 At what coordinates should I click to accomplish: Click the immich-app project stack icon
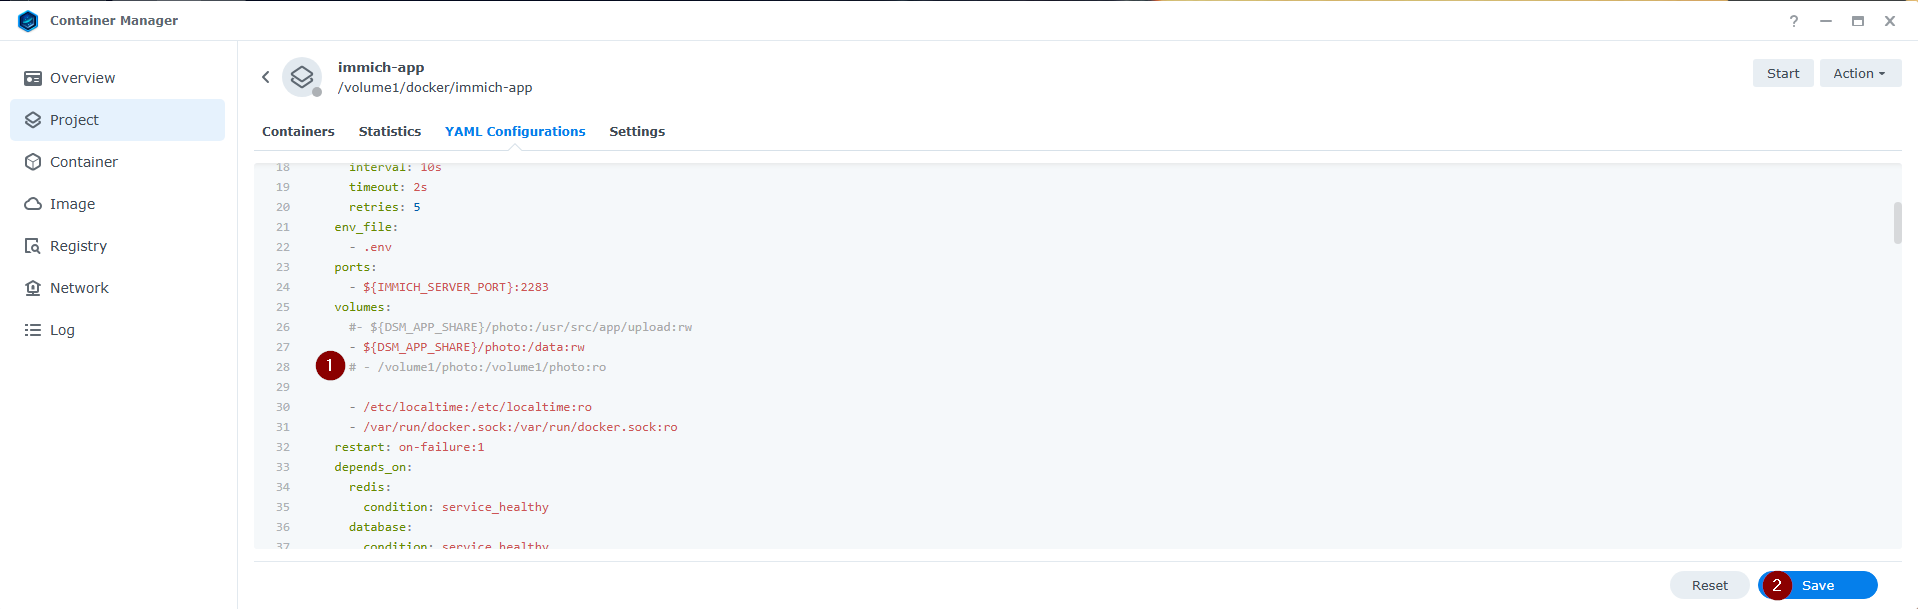point(302,77)
